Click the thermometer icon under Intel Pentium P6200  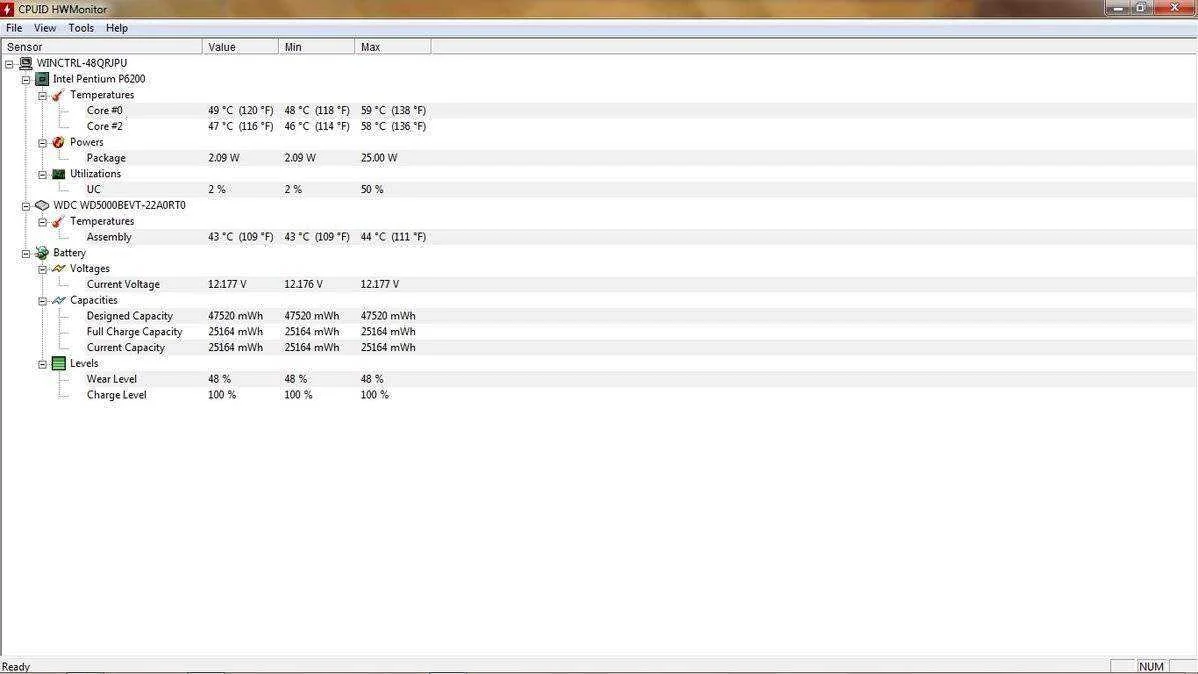pyautogui.click(x=58, y=95)
